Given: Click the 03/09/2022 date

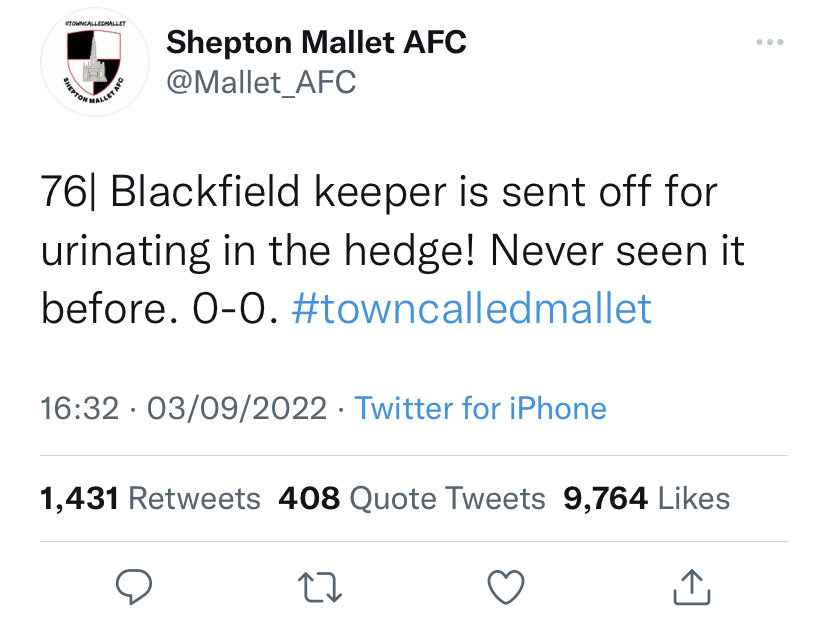Looking at the screenshot, I should (x=237, y=408).
